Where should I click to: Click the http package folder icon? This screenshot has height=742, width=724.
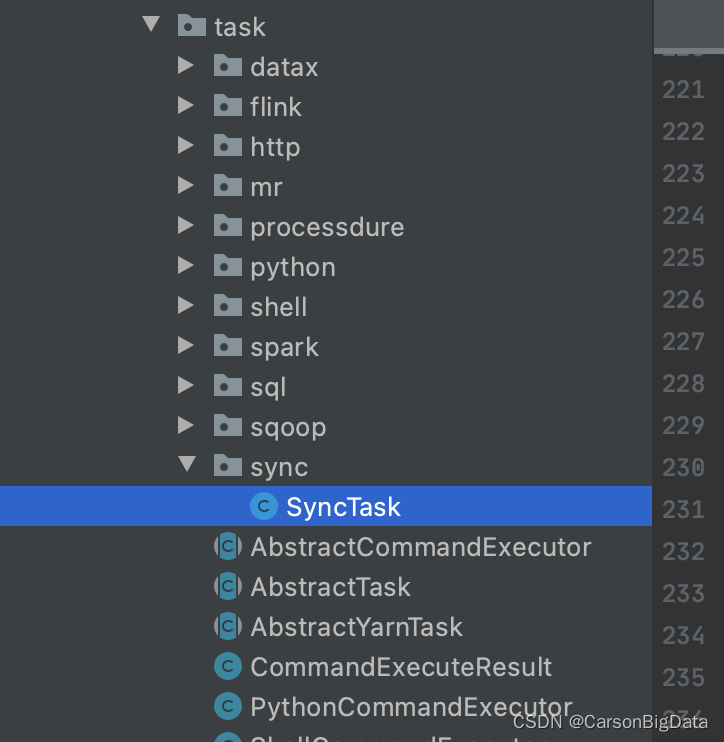pos(228,145)
